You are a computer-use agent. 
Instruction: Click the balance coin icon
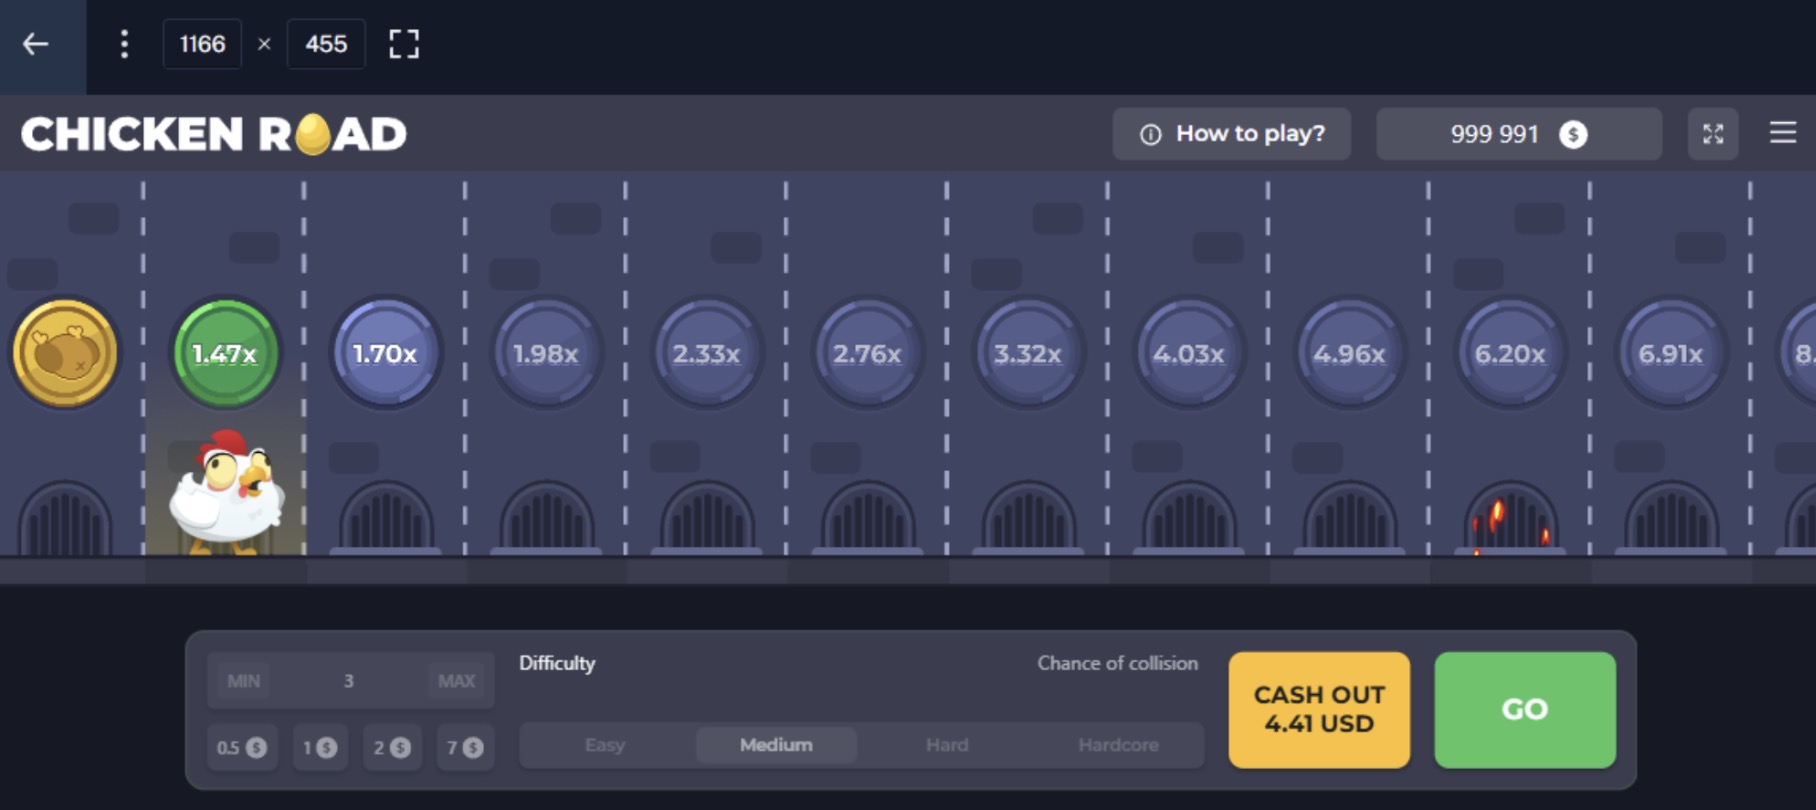point(1573,134)
